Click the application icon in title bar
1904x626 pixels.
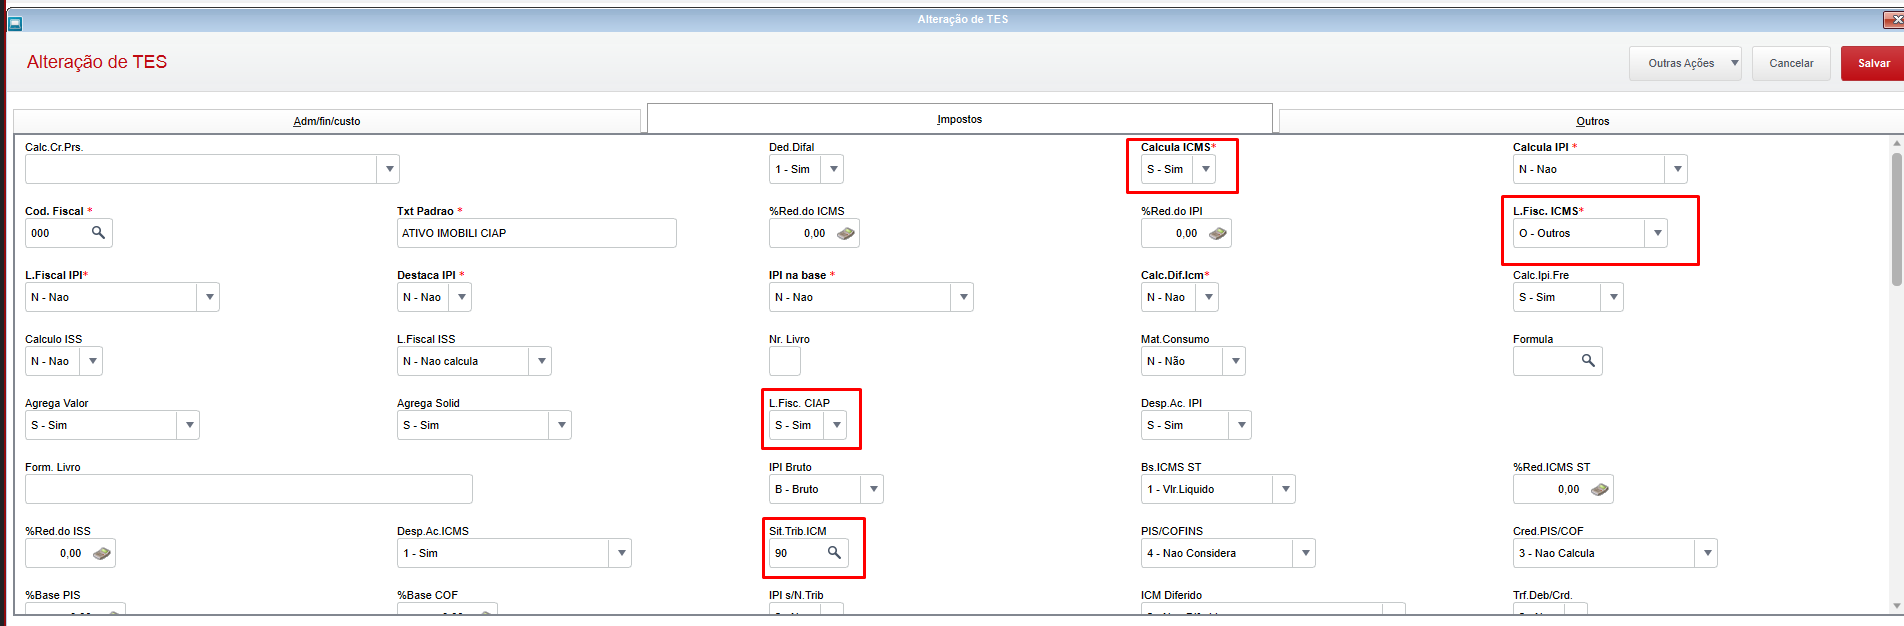pos(15,23)
